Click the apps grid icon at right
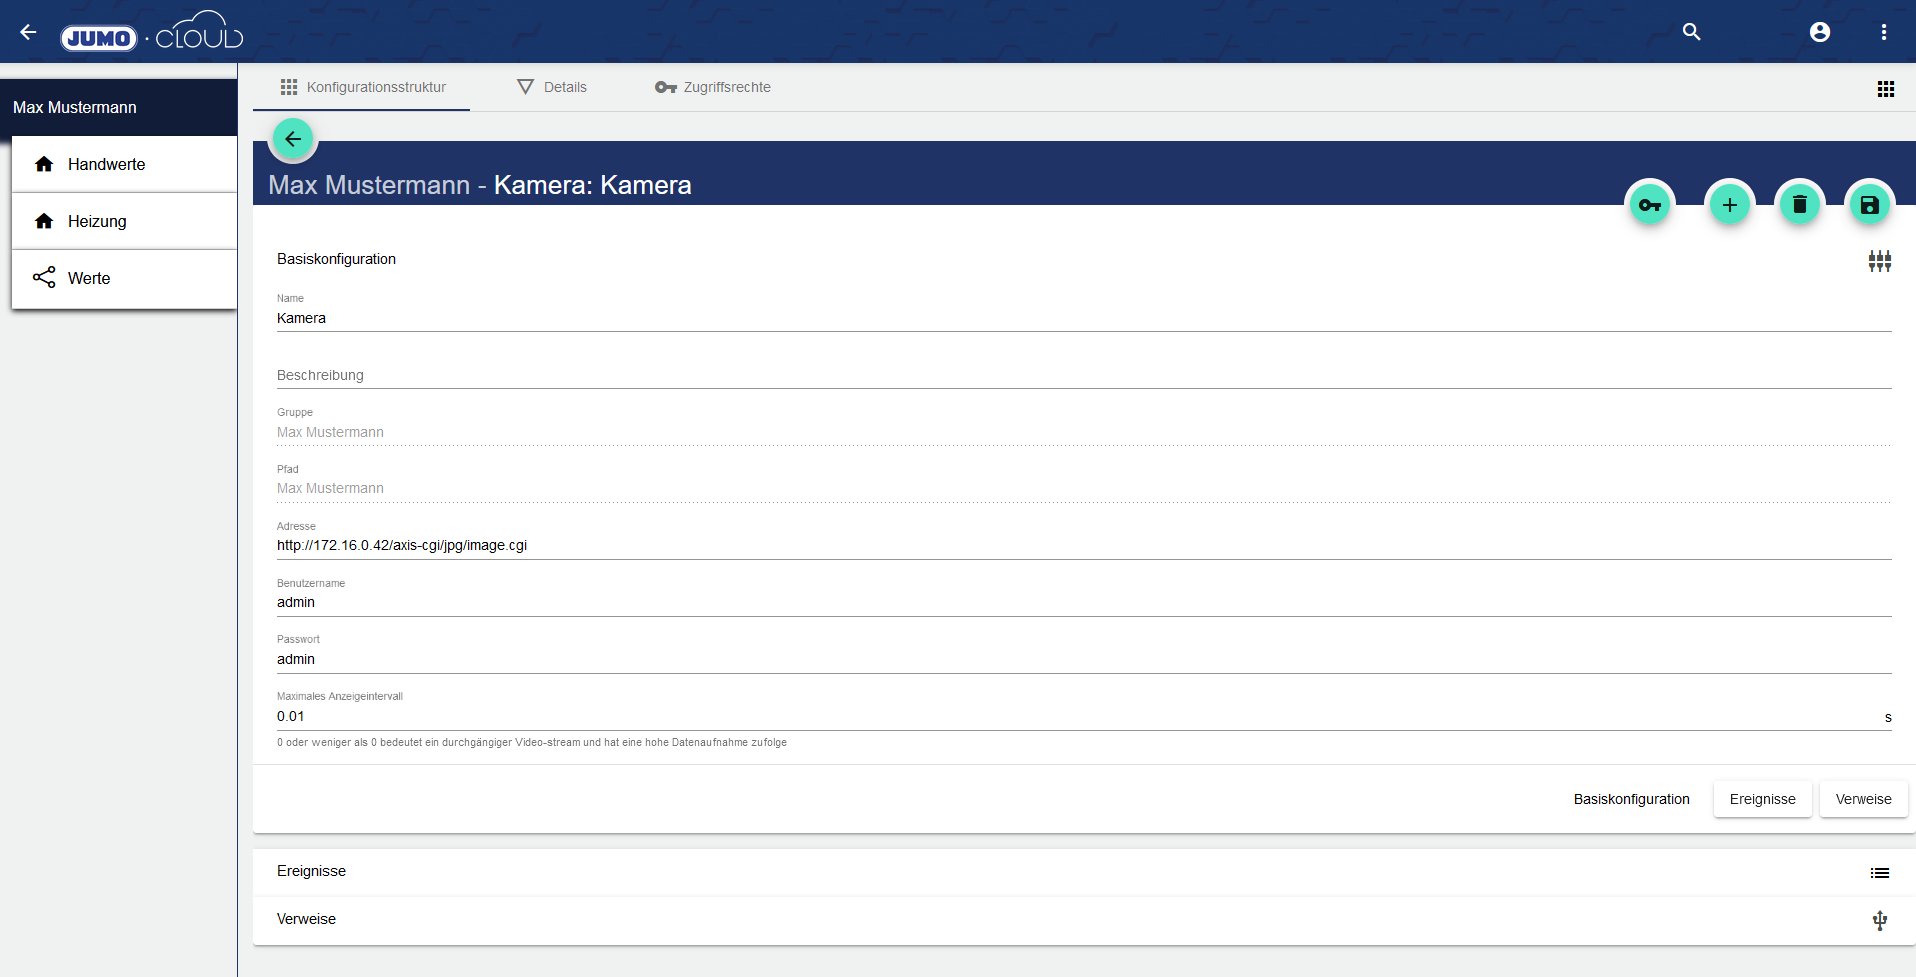 tap(1885, 89)
